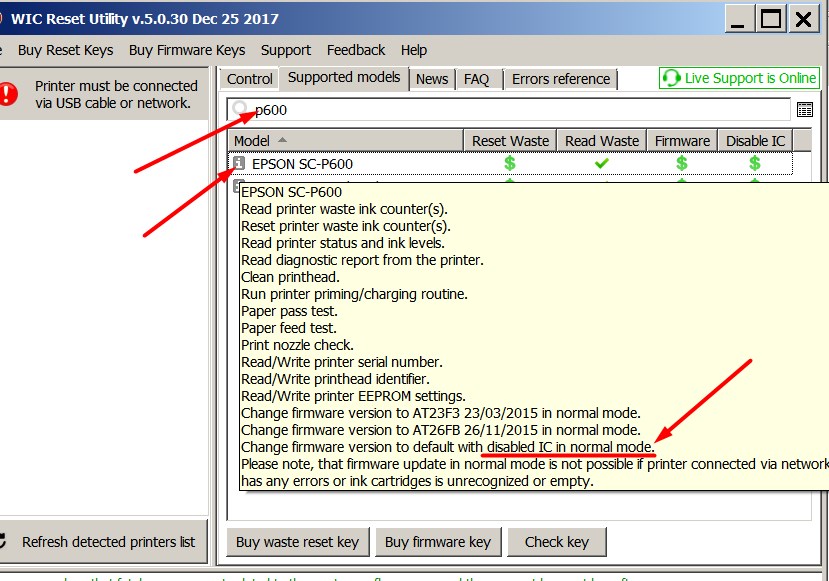Click the Buy waste reset key button
829x581 pixels.
pos(298,542)
